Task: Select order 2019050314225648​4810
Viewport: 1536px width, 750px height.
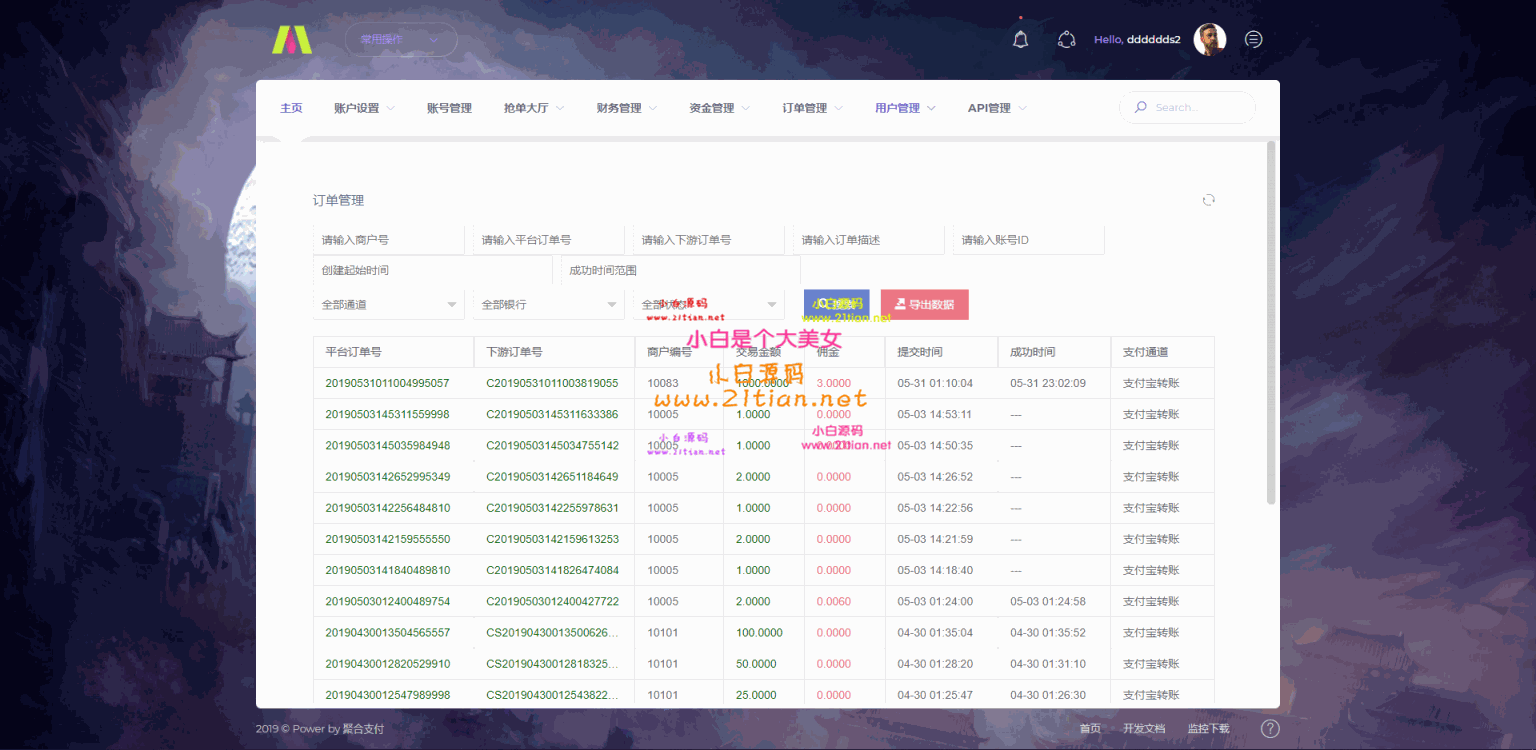Action: click(x=387, y=508)
